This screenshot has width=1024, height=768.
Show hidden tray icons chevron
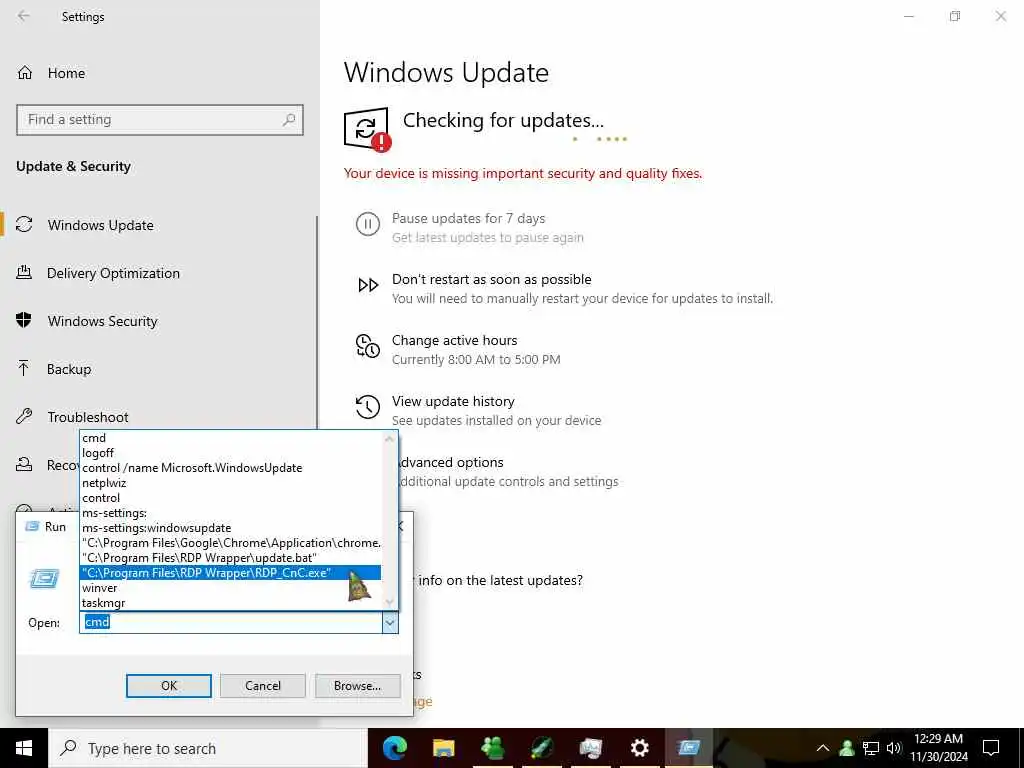pos(823,748)
